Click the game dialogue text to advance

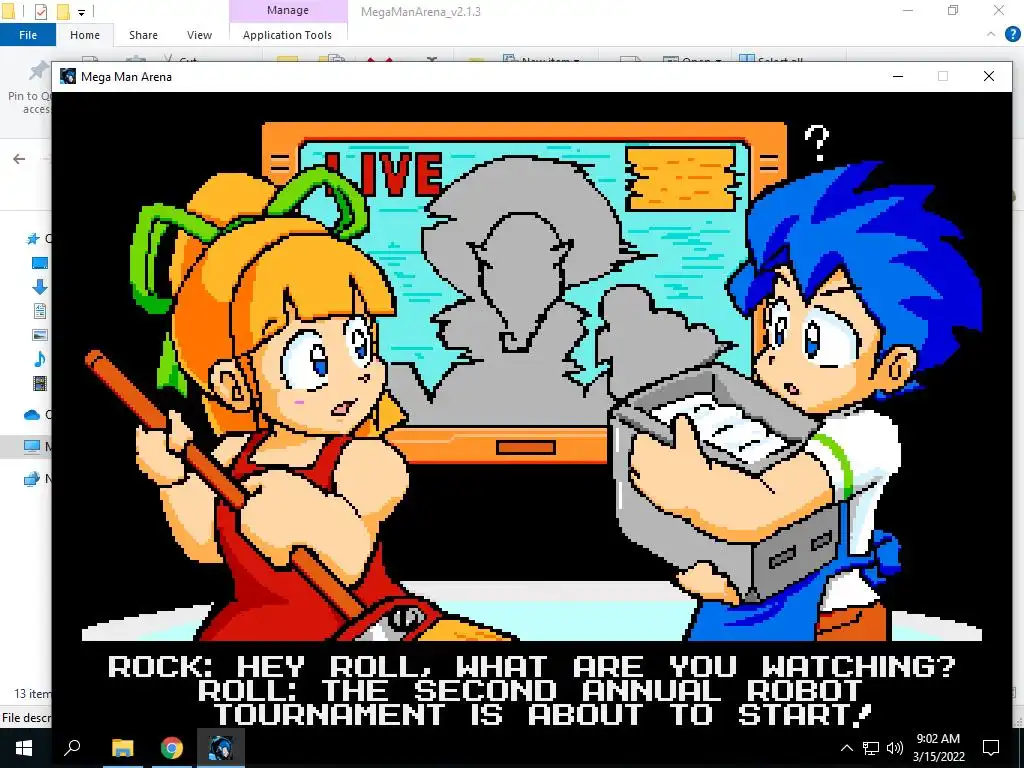tap(532, 691)
